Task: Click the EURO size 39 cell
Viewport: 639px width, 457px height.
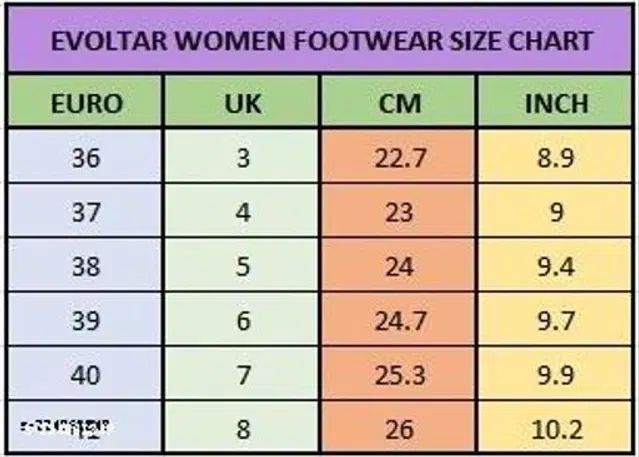Action: (x=85, y=319)
